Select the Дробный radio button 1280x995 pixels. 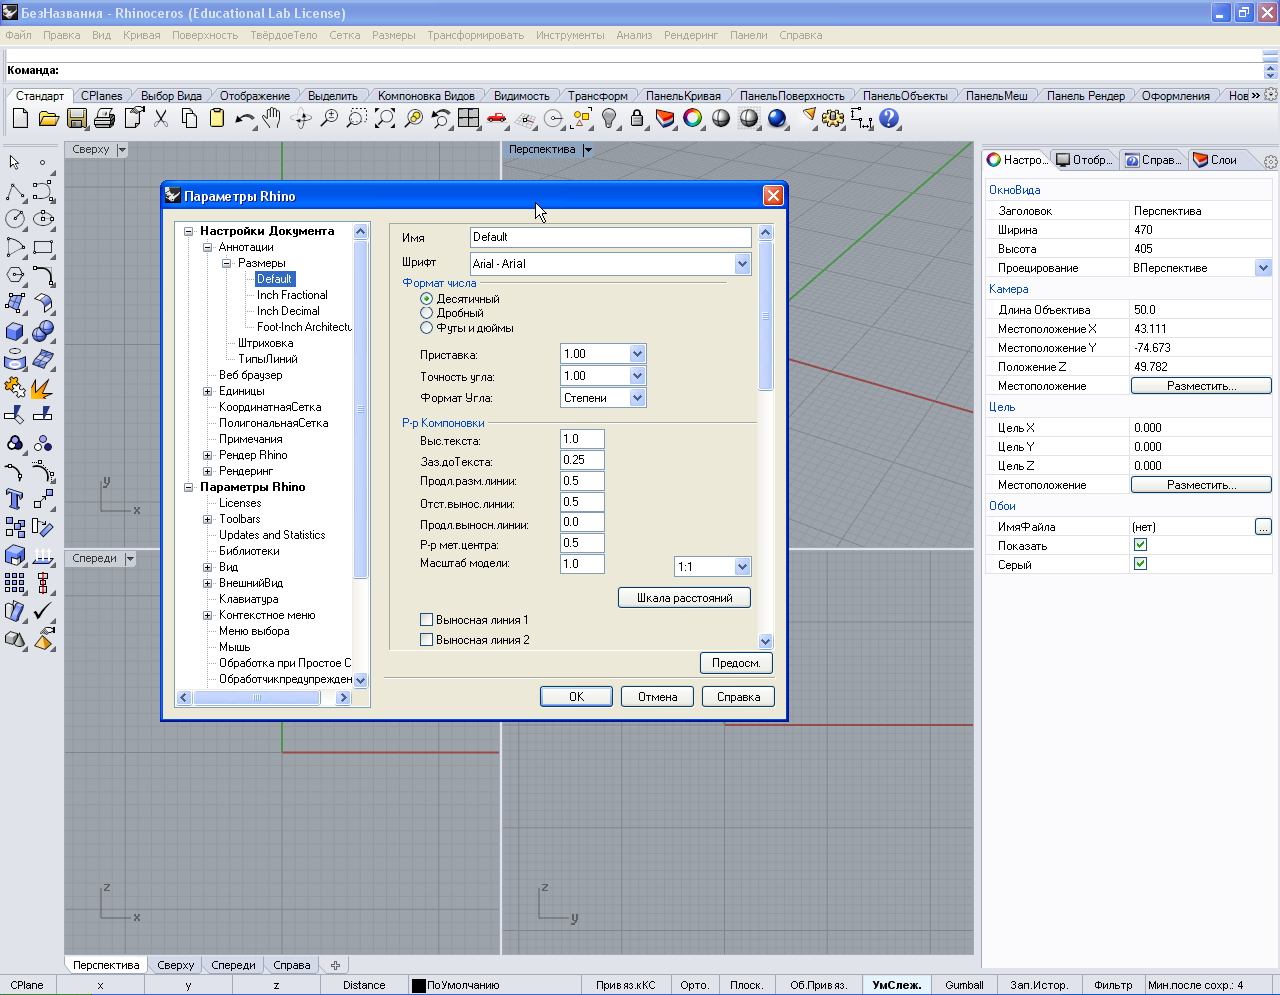click(427, 313)
